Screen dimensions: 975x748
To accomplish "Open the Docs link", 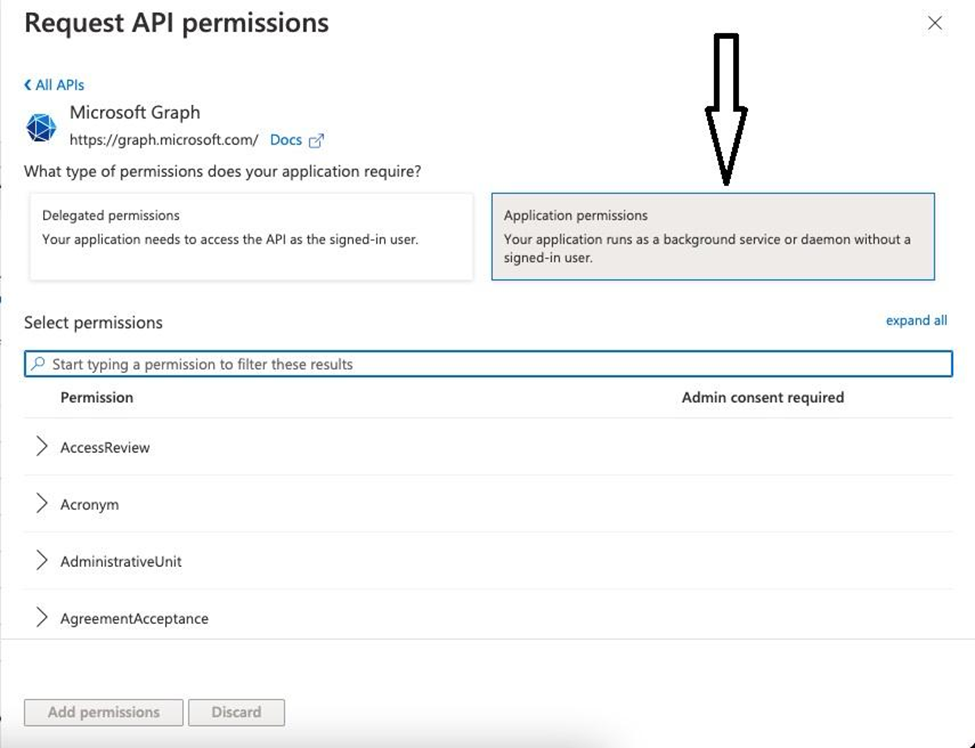I will (x=285, y=140).
